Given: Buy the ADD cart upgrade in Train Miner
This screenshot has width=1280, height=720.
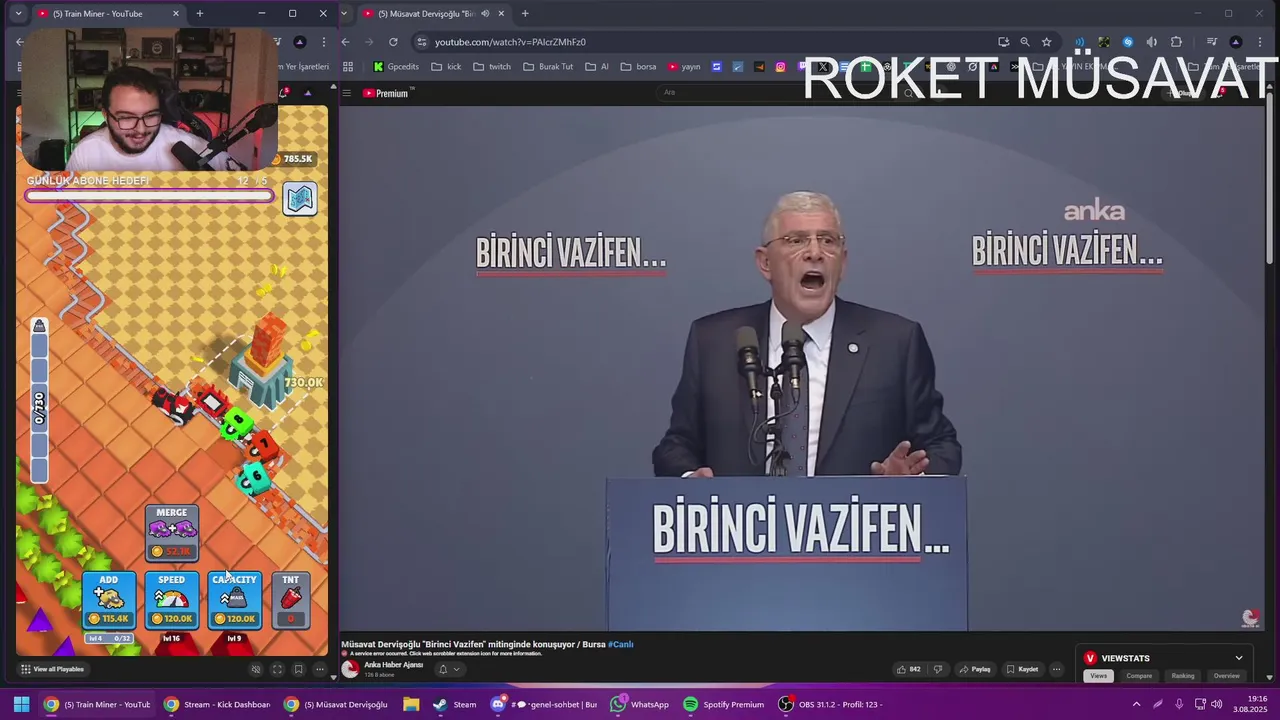Looking at the screenshot, I should [109, 600].
